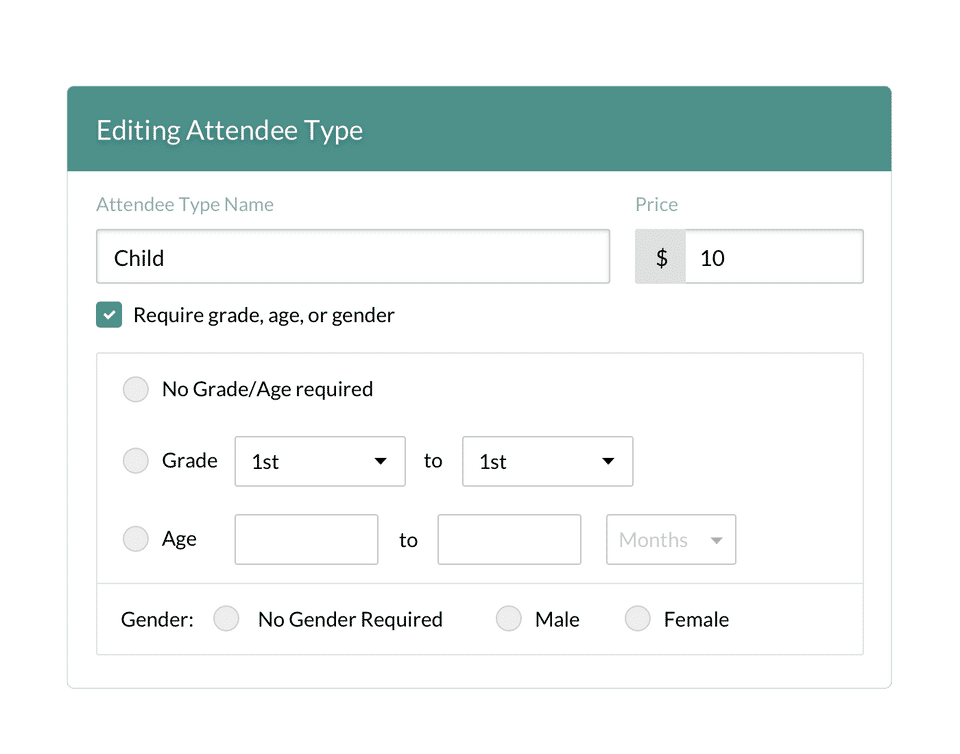
Task: Select the Age radio button
Action: point(136,539)
